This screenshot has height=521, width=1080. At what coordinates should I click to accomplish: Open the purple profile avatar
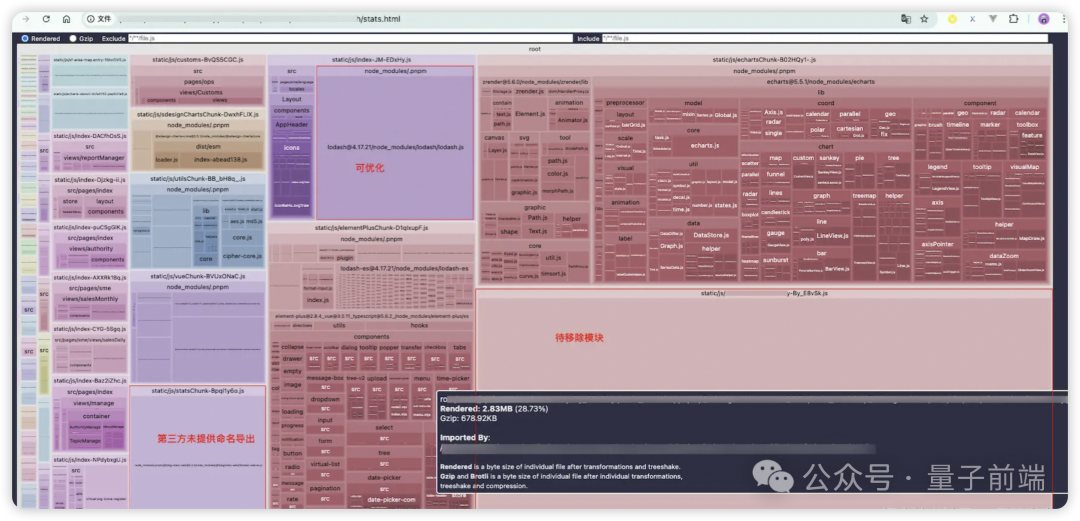1043,19
